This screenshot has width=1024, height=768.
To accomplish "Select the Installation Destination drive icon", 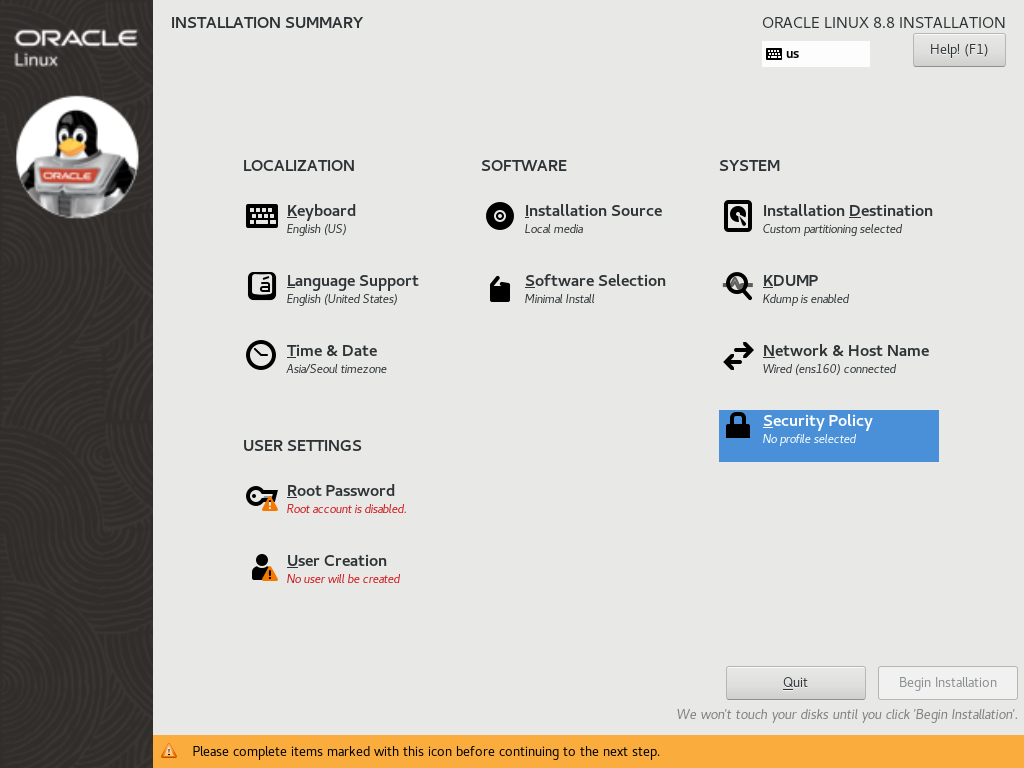I will click(x=737, y=216).
